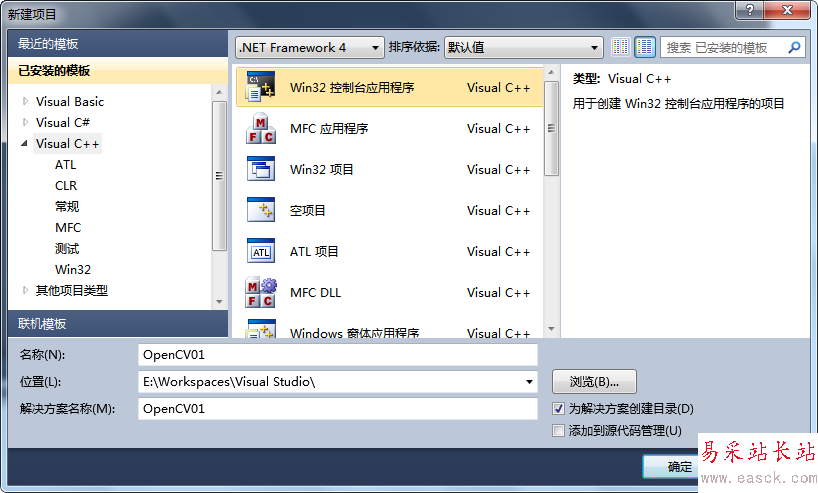Click the tree panel scroll up arrow
The height and width of the screenshot is (493, 818).
click(x=219, y=92)
